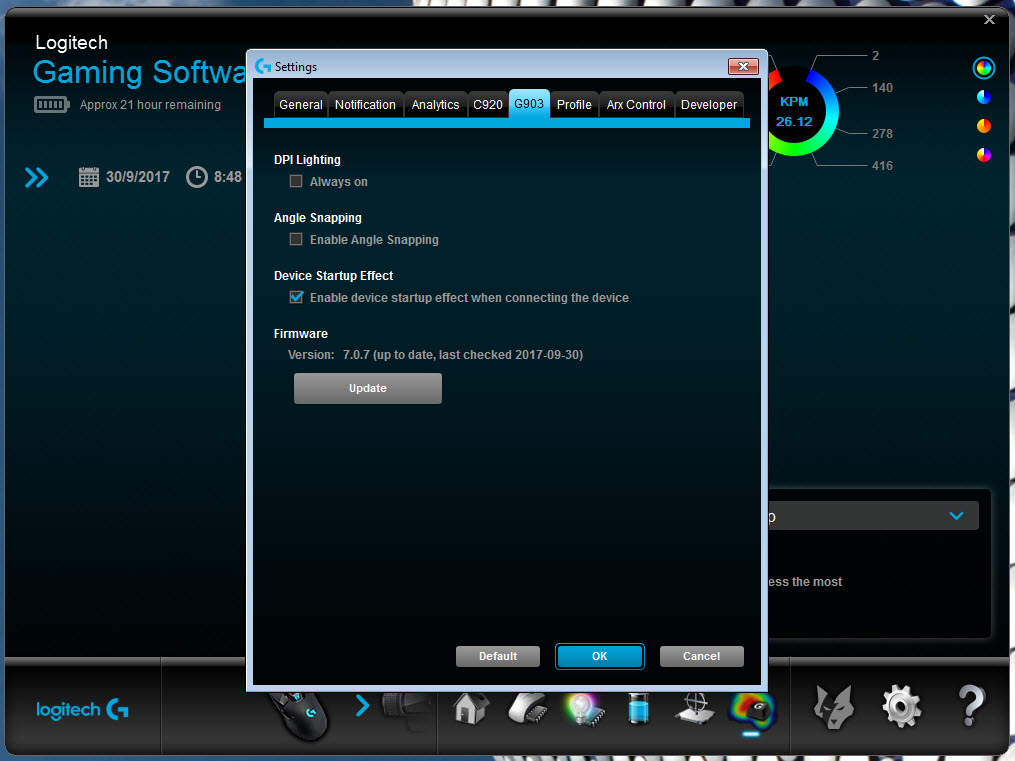This screenshot has width=1015, height=761.
Task: Close the Logitech Gaming Software window
Action: pyautogui.click(x=989, y=19)
